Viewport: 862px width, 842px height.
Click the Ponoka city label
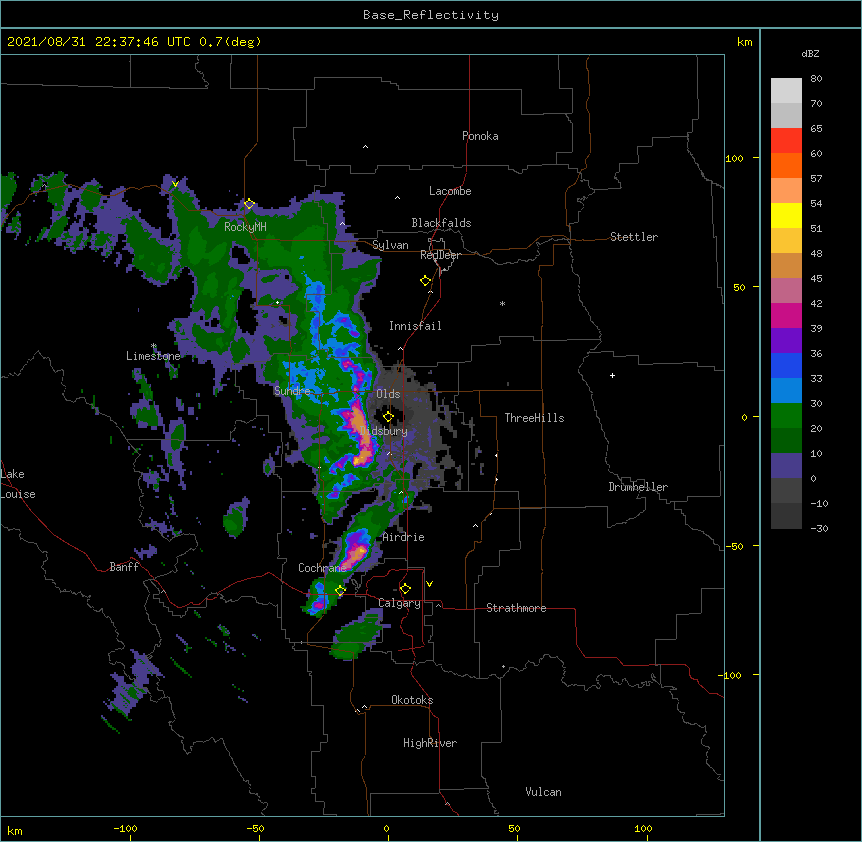pyautogui.click(x=480, y=136)
